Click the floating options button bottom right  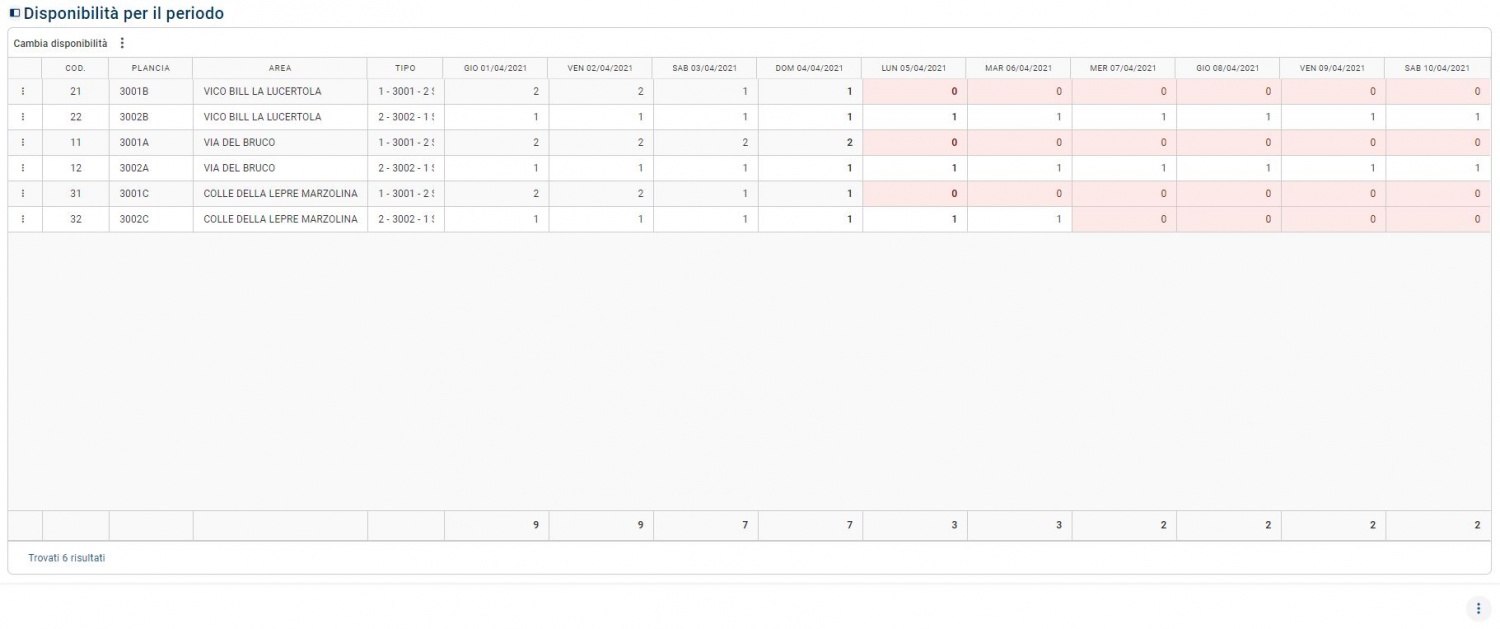(x=1478, y=608)
